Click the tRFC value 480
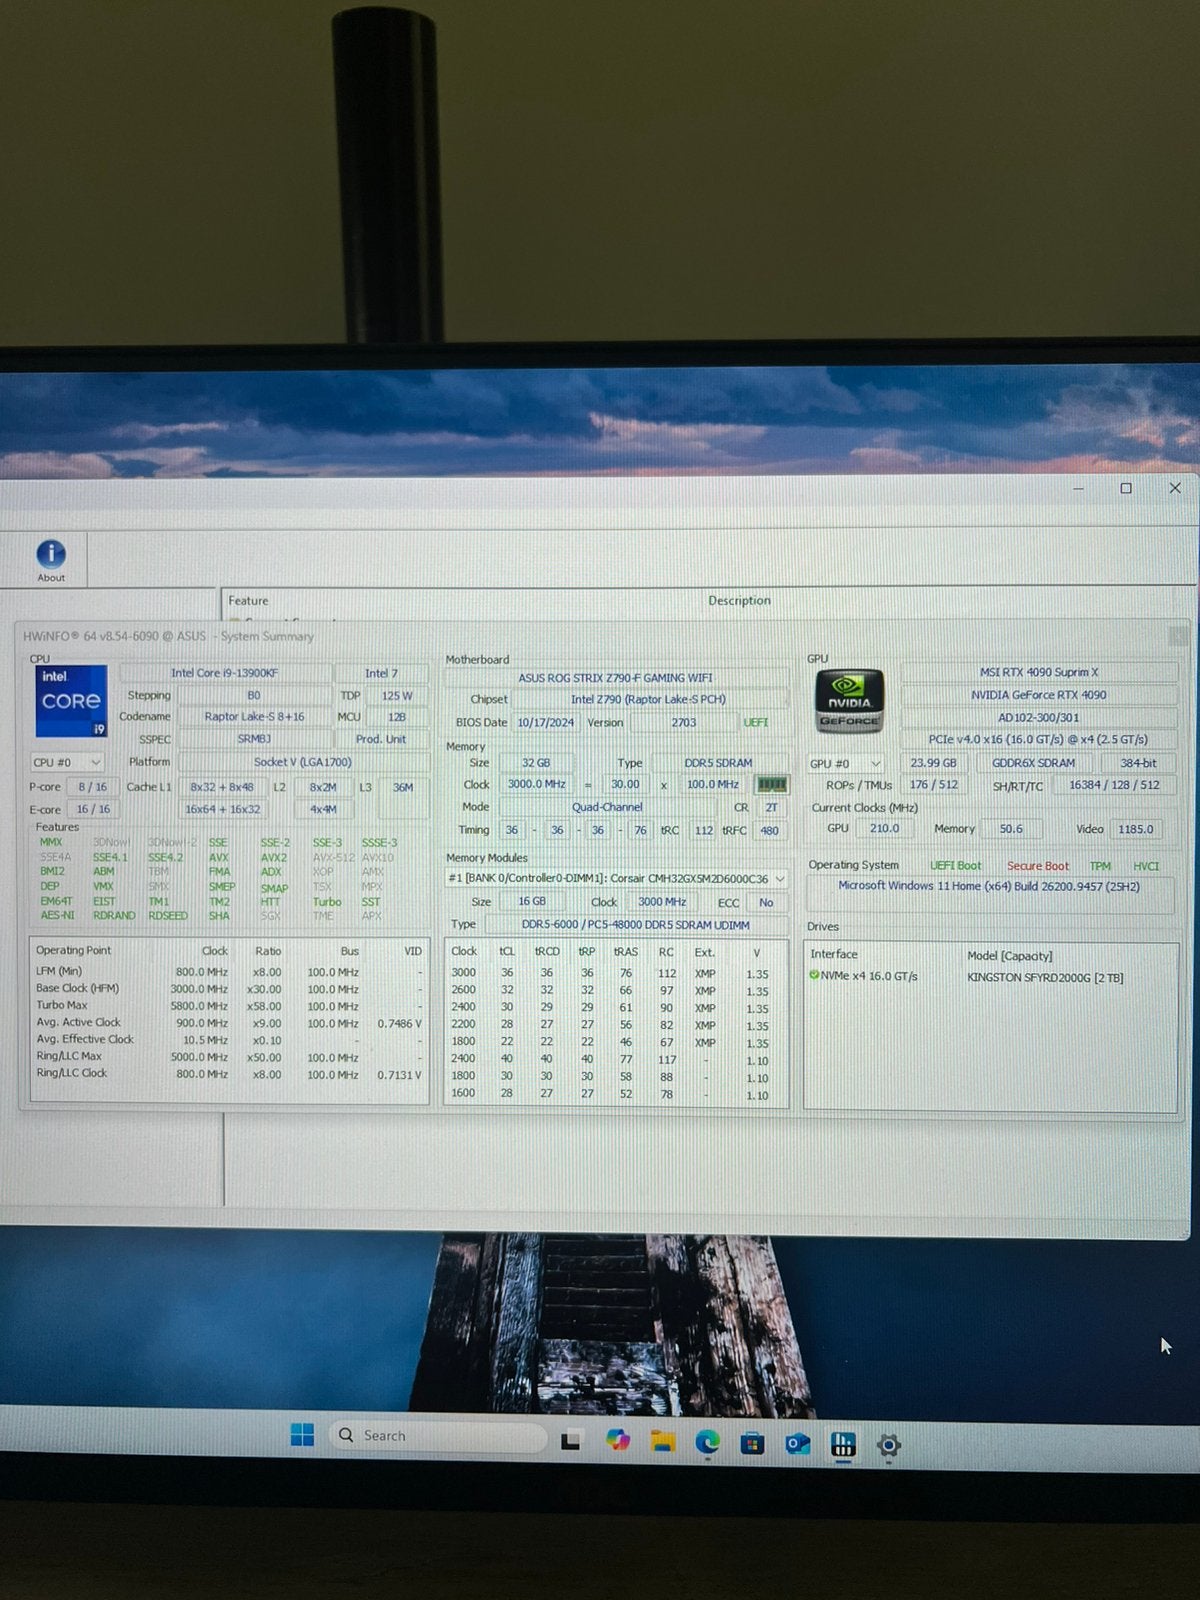The height and width of the screenshot is (1600, 1200). click(769, 830)
